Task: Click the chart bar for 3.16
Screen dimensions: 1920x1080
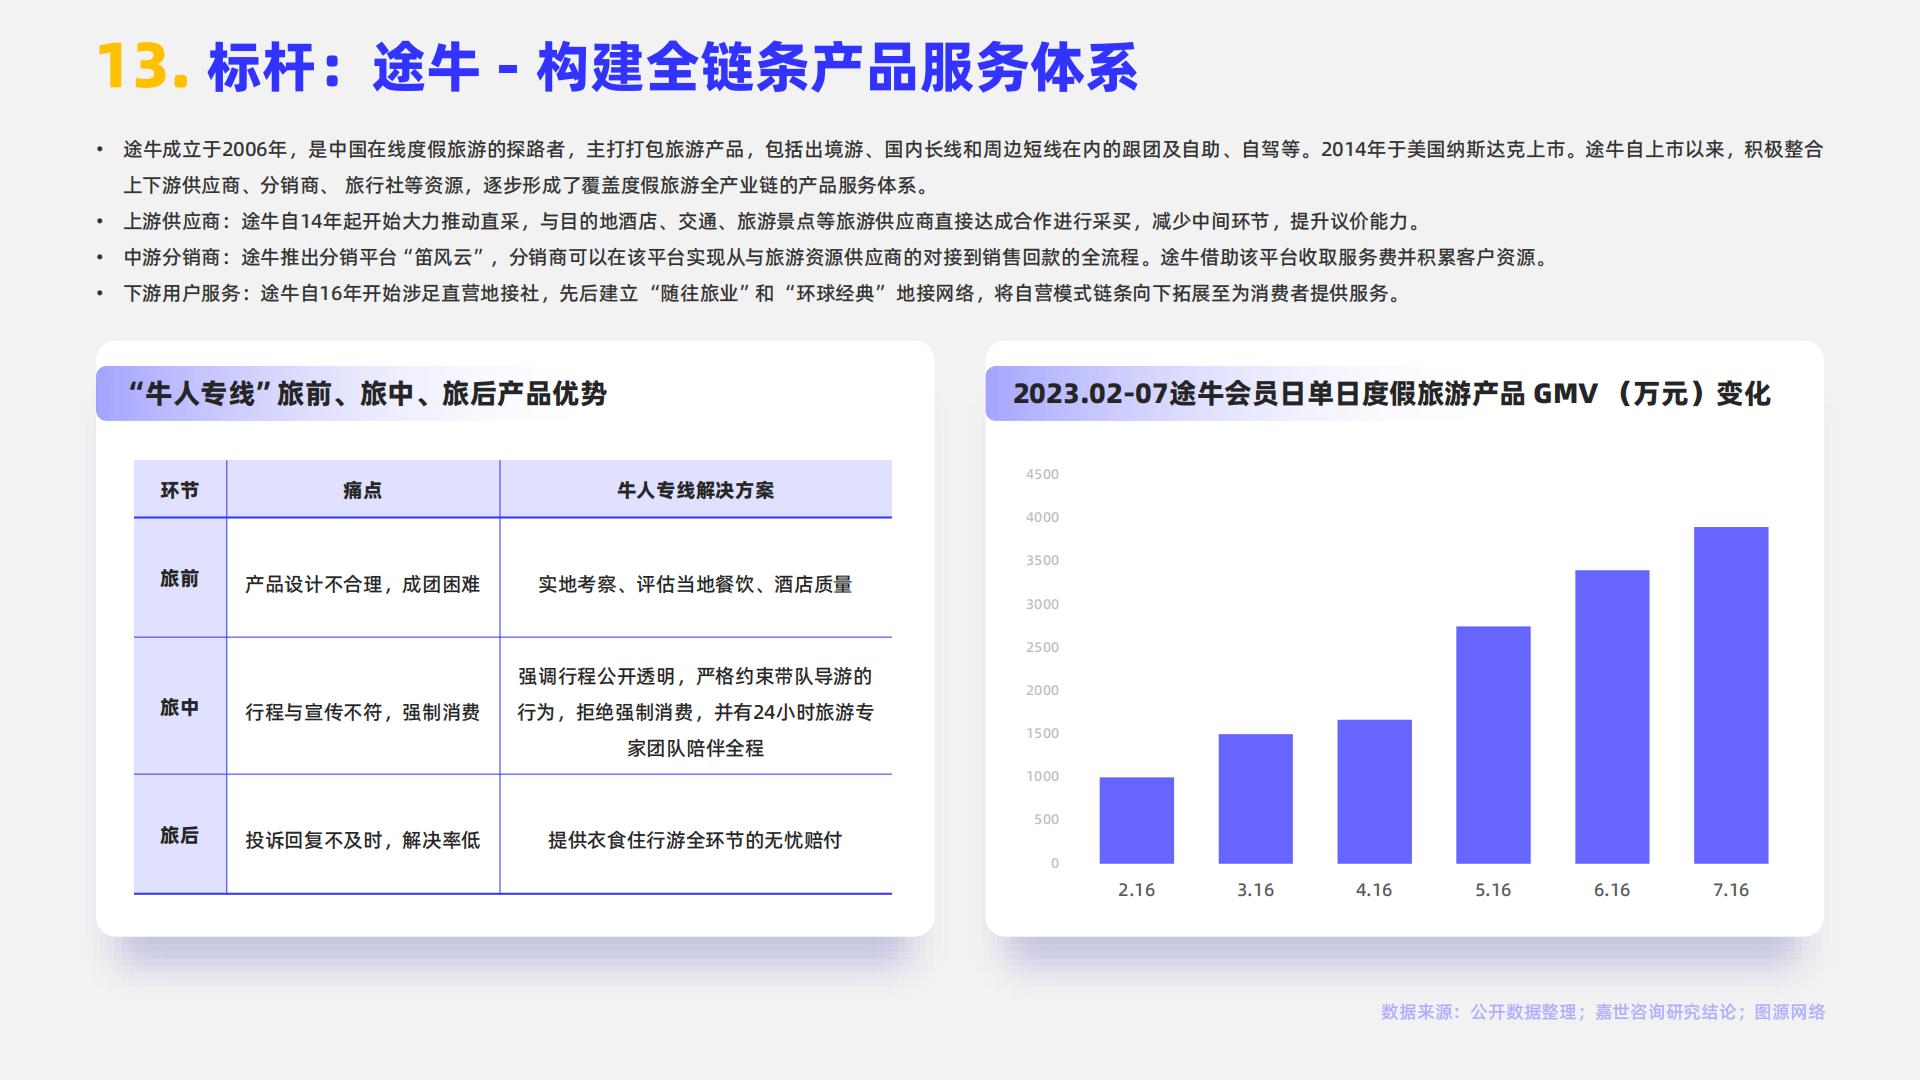Action: 1255,799
